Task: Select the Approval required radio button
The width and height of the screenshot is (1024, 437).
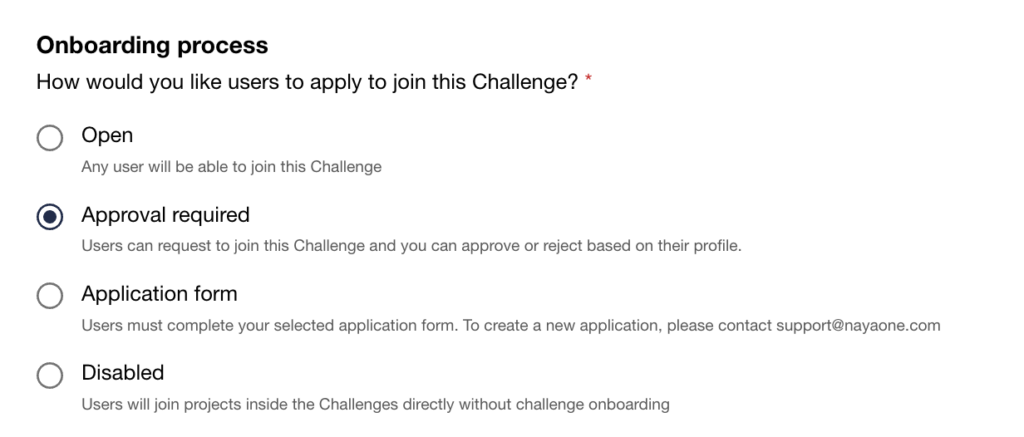Action: [50, 217]
